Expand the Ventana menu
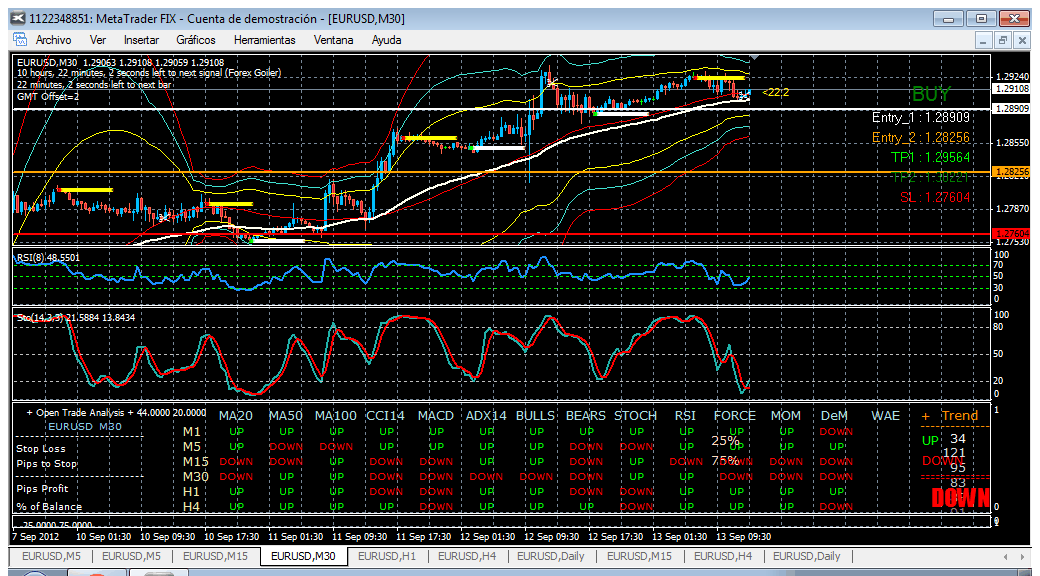This screenshot has height=576, width=1040. pos(334,40)
